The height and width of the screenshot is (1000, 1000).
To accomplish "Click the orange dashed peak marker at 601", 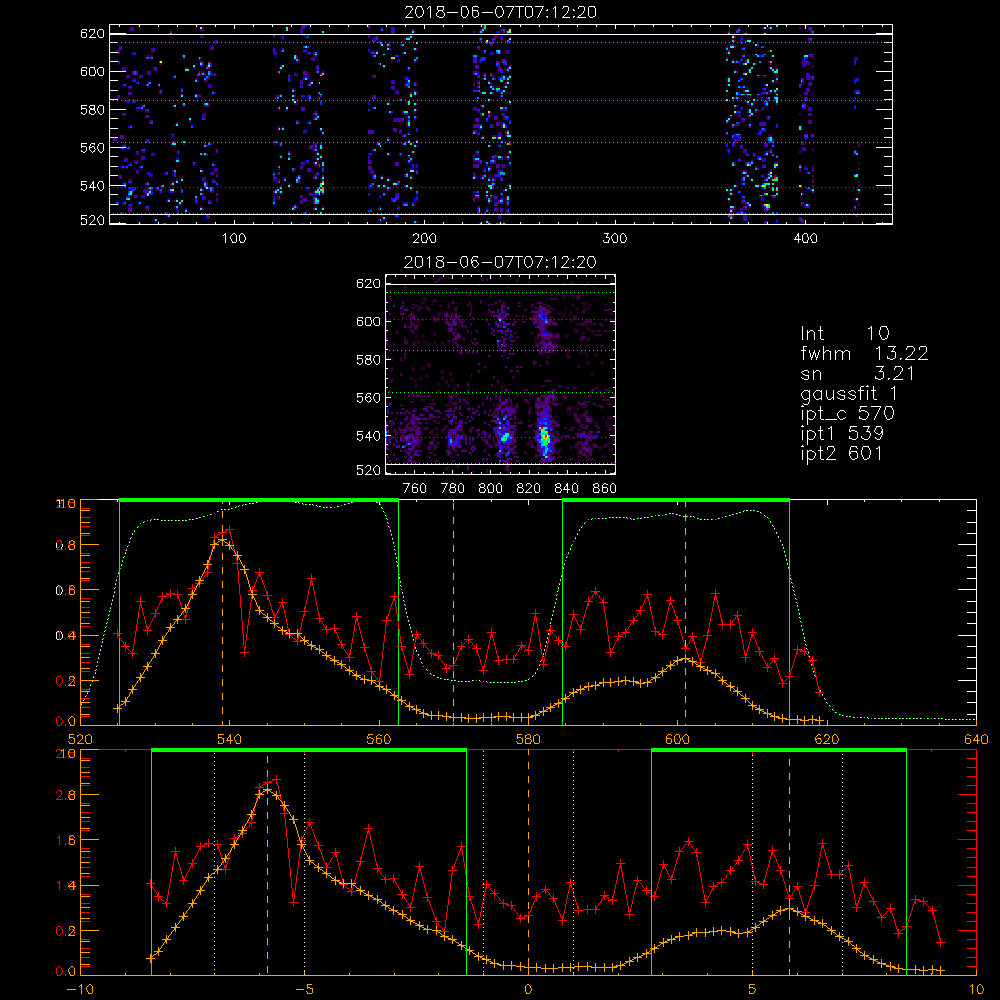I will click(x=686, y=612).
